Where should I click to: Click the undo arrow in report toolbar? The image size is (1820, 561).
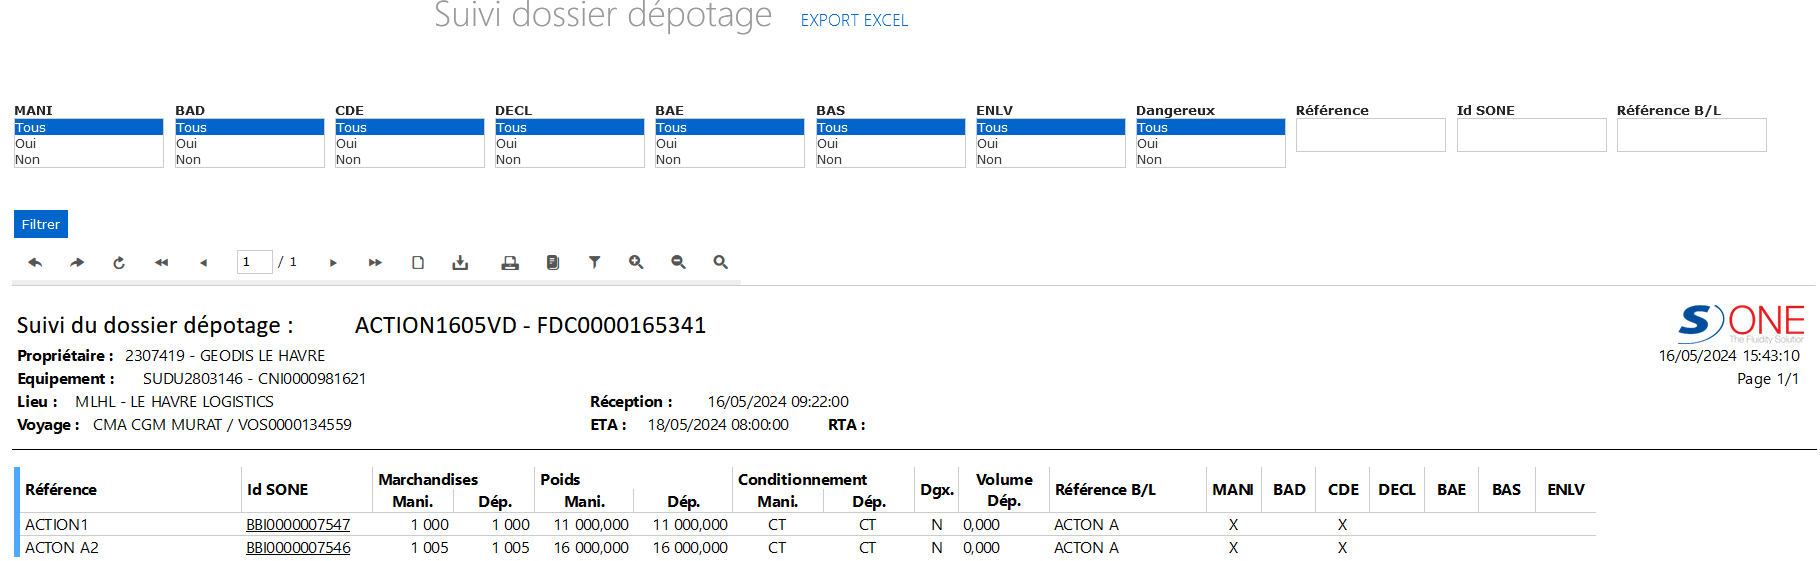point(35,262)
